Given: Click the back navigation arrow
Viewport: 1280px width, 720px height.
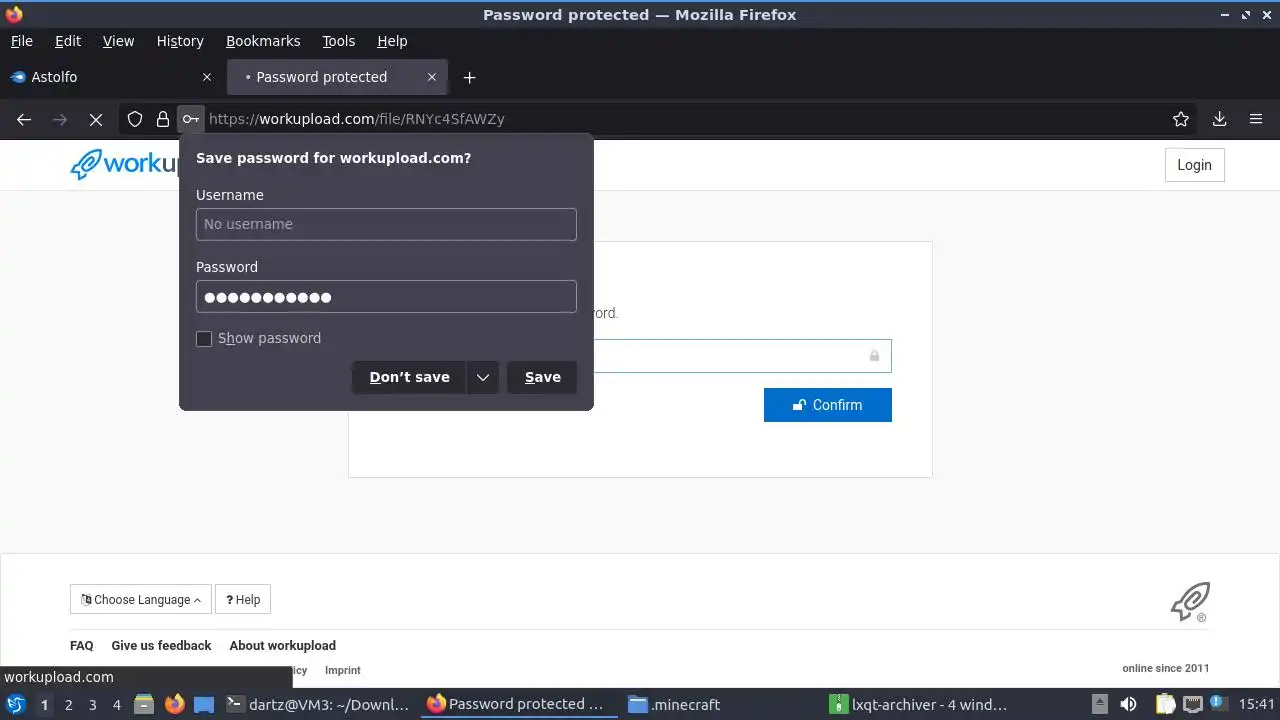Looking at the screenshot, I should pos(24,119).
